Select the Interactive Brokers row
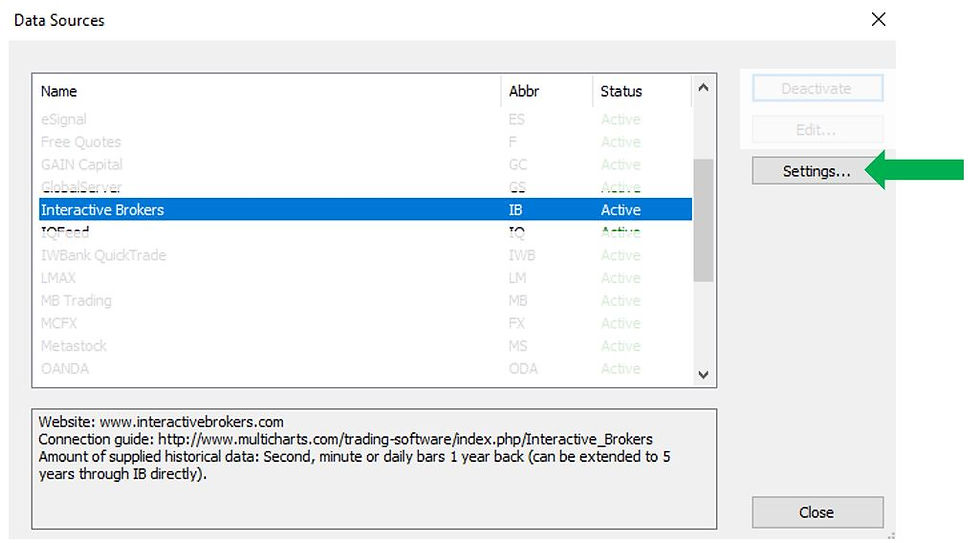Image resolution: width=980 pixels, height=543 pixels. pyautogui.click(x=365, y=209)
